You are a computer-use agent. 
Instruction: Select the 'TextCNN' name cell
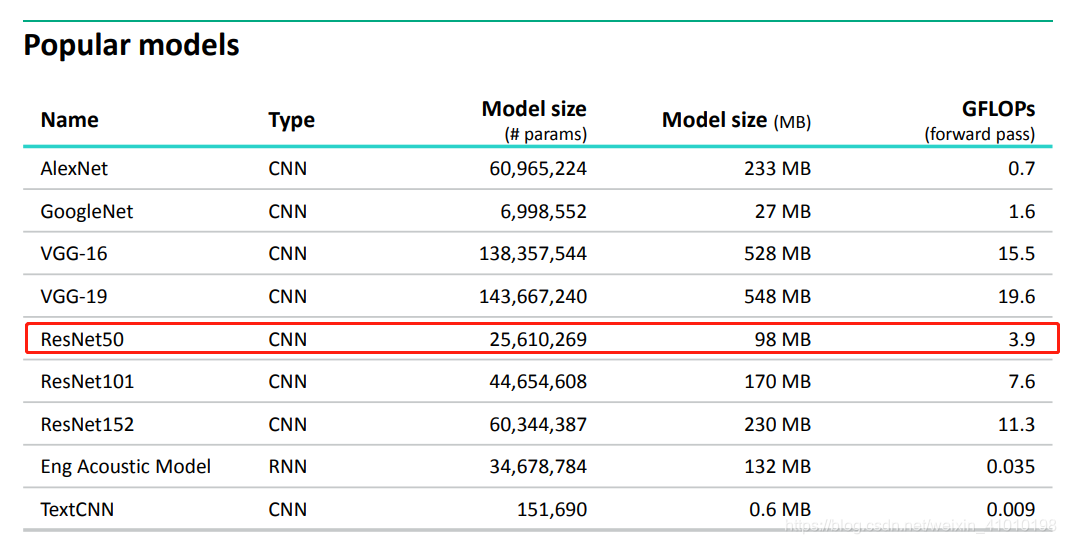pyautogui.click(x=78, y=509)
